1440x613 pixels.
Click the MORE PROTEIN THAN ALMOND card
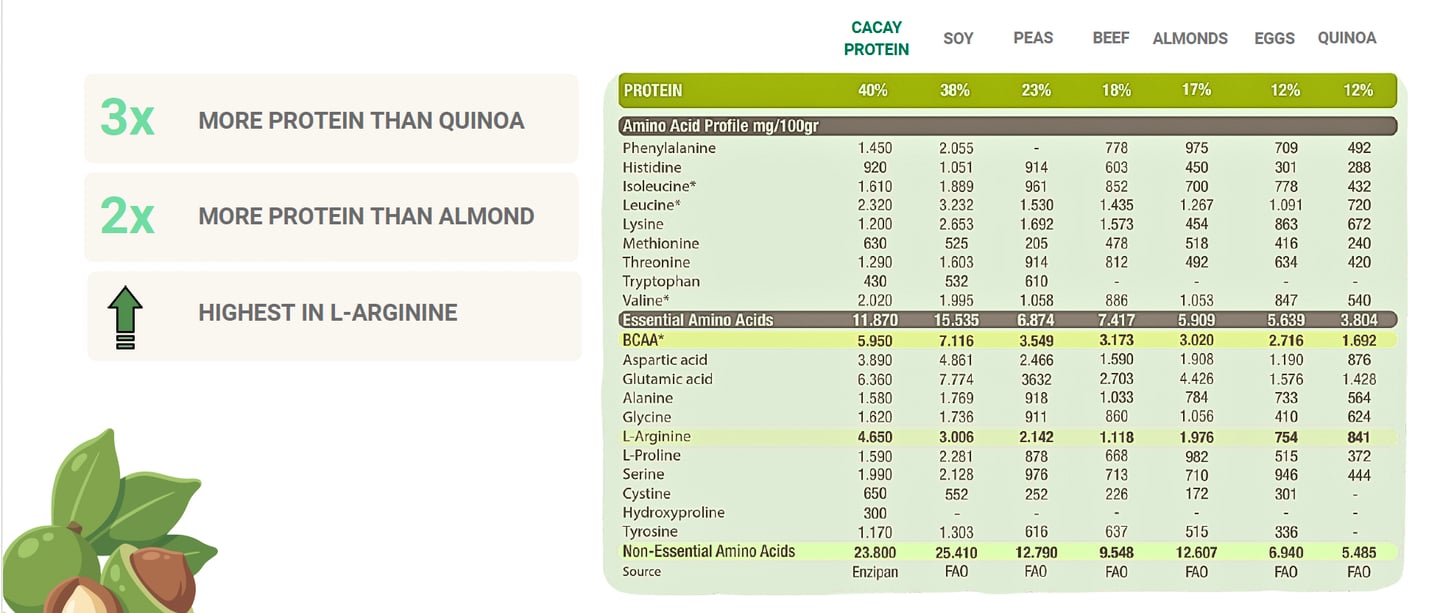point(331,216)
